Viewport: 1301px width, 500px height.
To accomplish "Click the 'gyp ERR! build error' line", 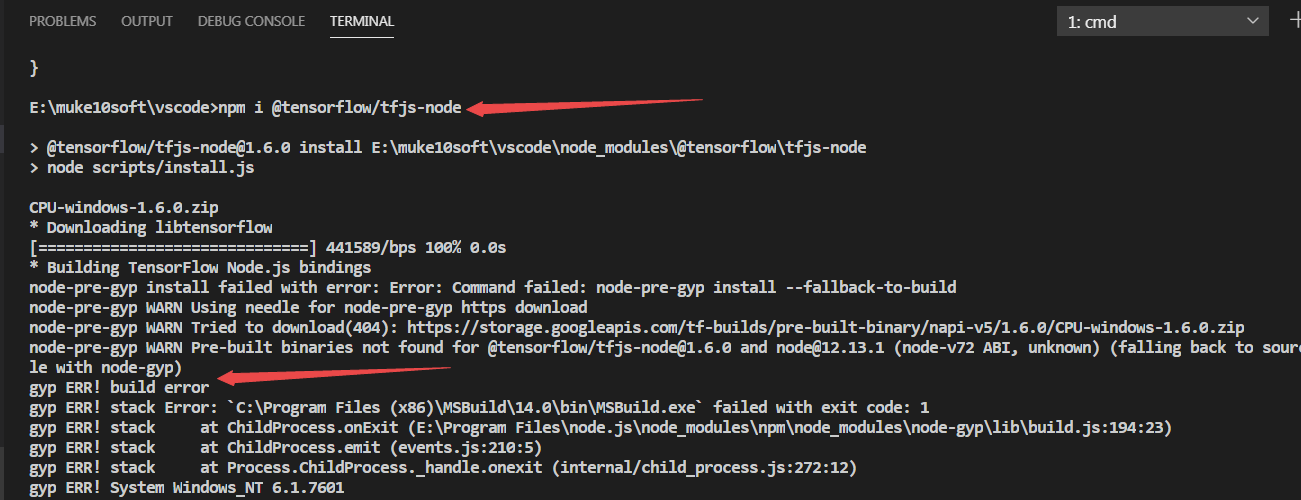I will [x=119, y=387].
